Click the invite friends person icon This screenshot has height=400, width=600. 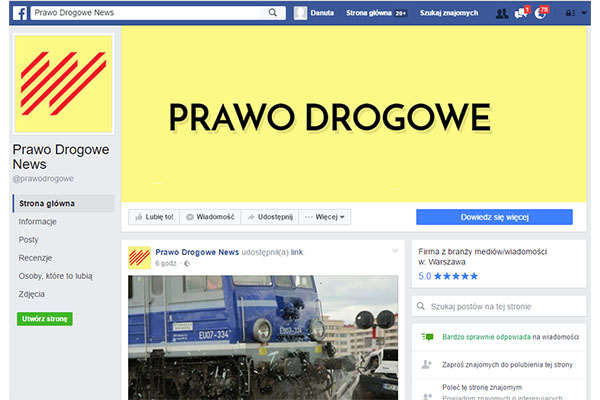426,364
